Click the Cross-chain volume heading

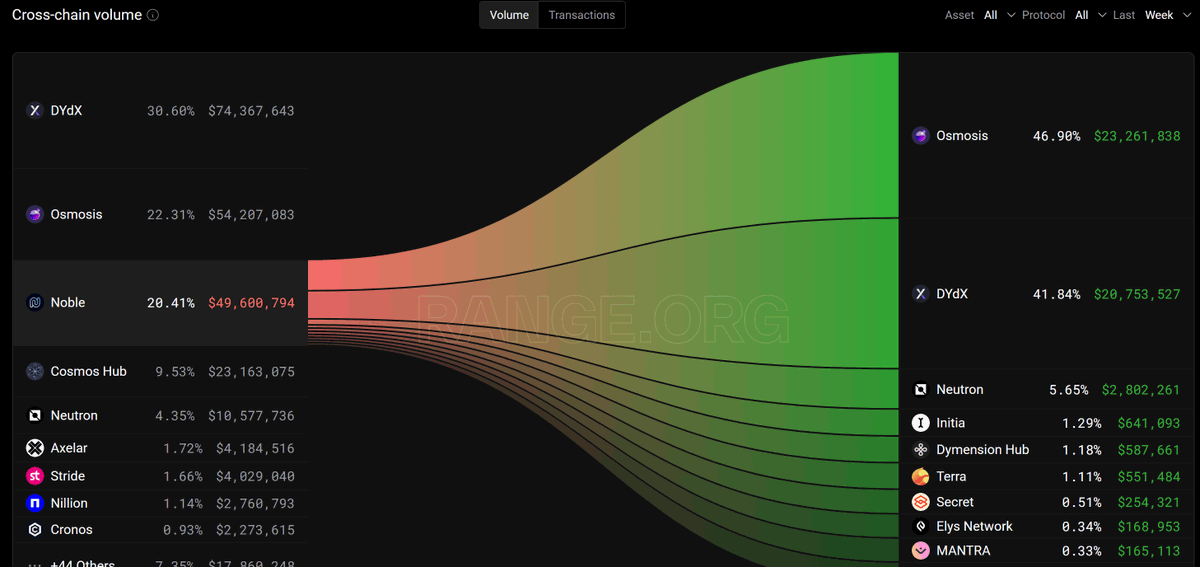[77, 15]
